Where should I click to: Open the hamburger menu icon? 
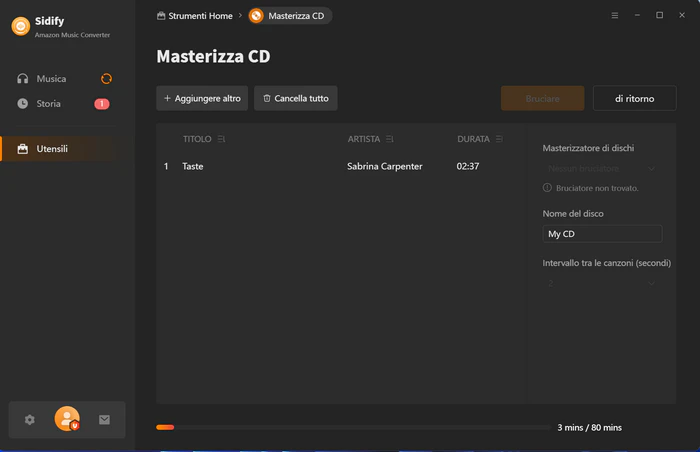(615, 16)
